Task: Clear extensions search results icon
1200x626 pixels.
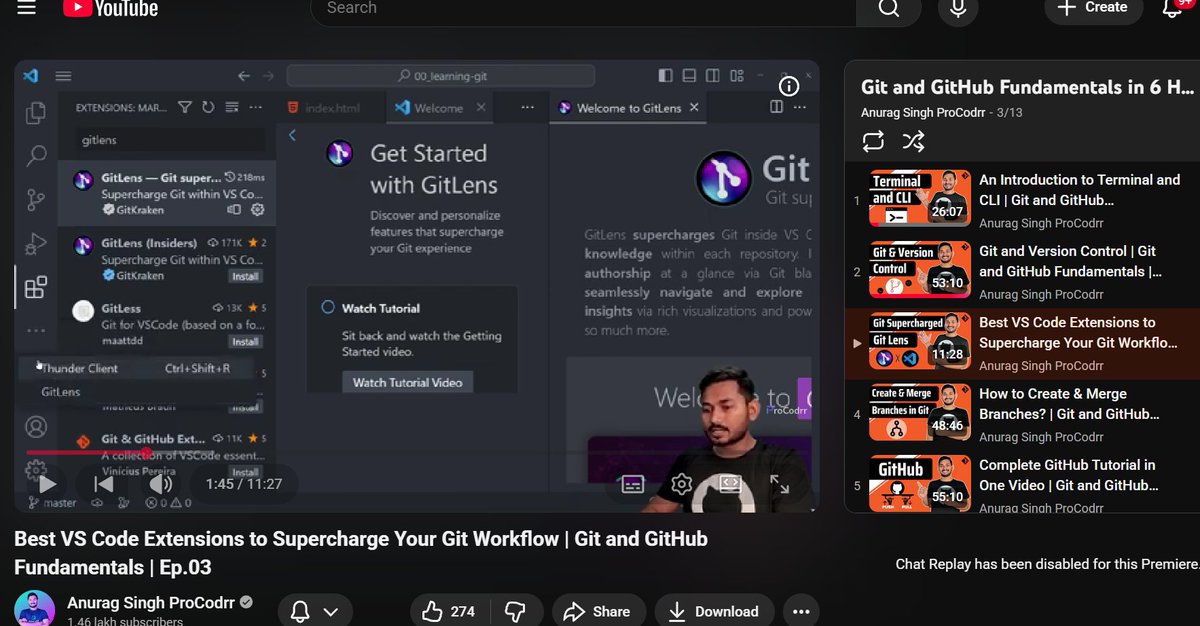Action: coord(232,107)
